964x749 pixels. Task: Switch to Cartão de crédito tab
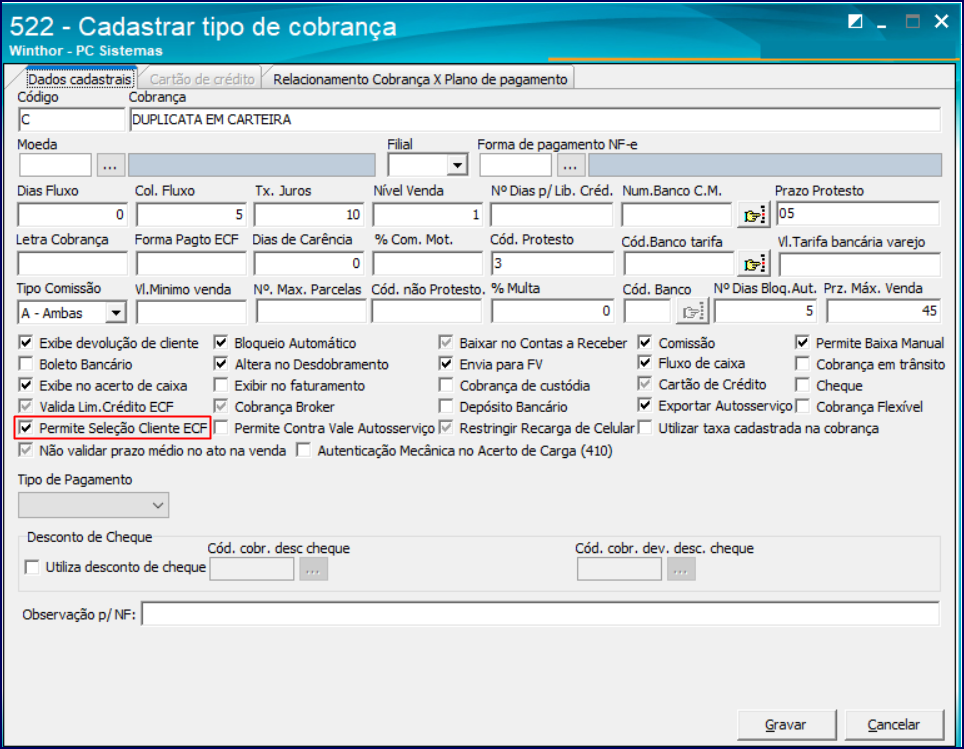202,79
